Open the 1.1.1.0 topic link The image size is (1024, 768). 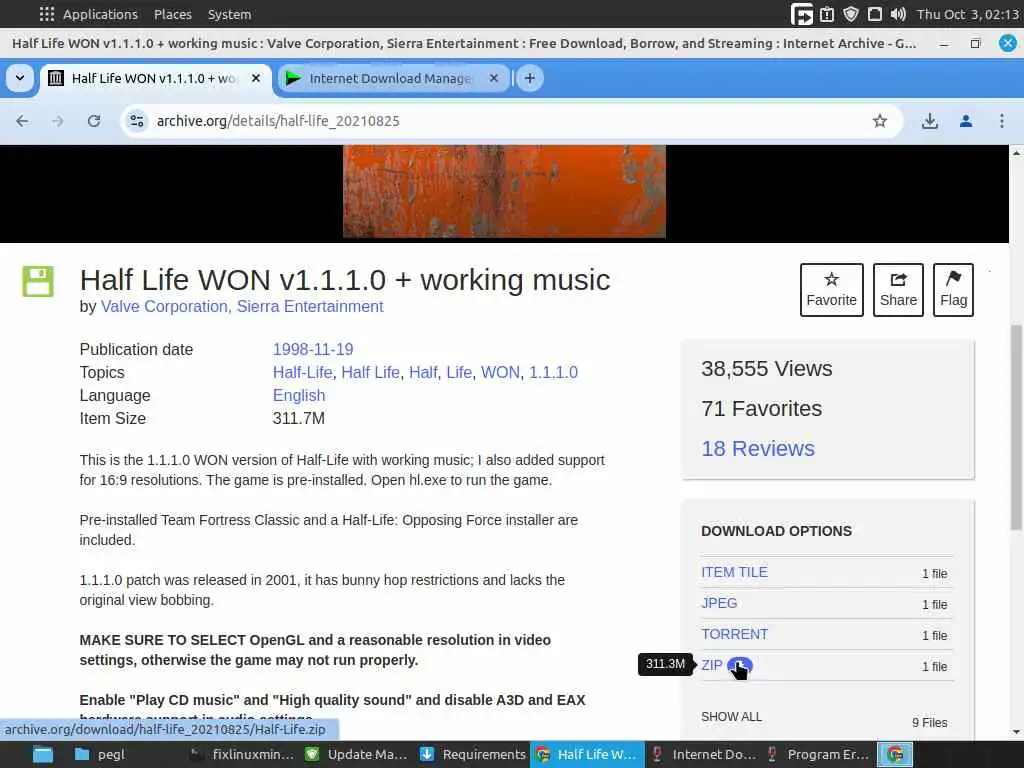tap(553, 372)
